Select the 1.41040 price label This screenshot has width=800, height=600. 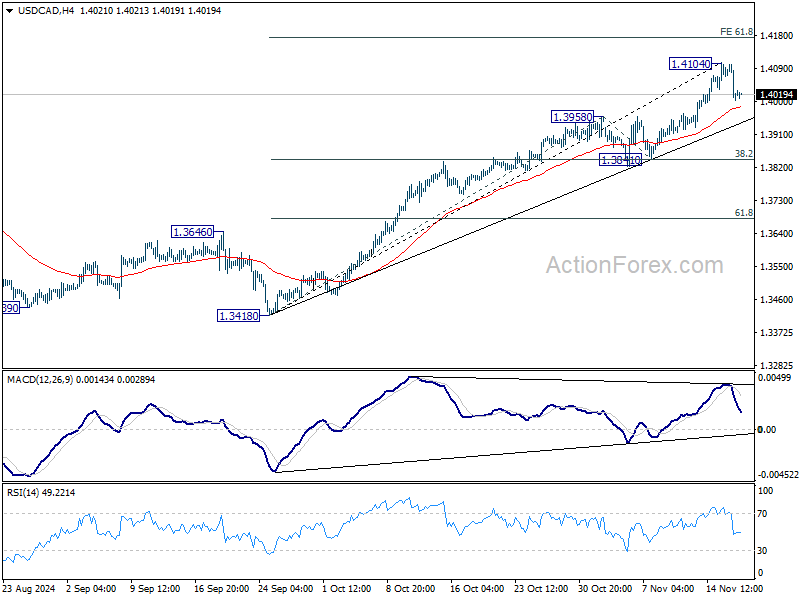click(x=690, y=64)
